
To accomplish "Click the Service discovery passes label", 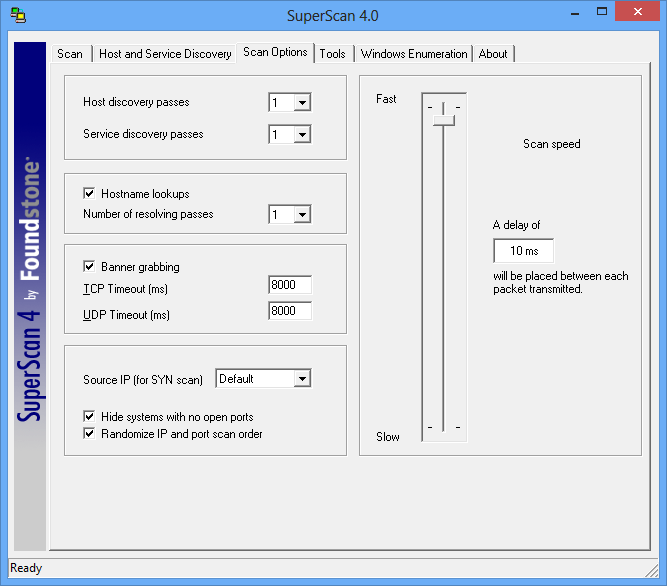I will click(x=143, y=134).
